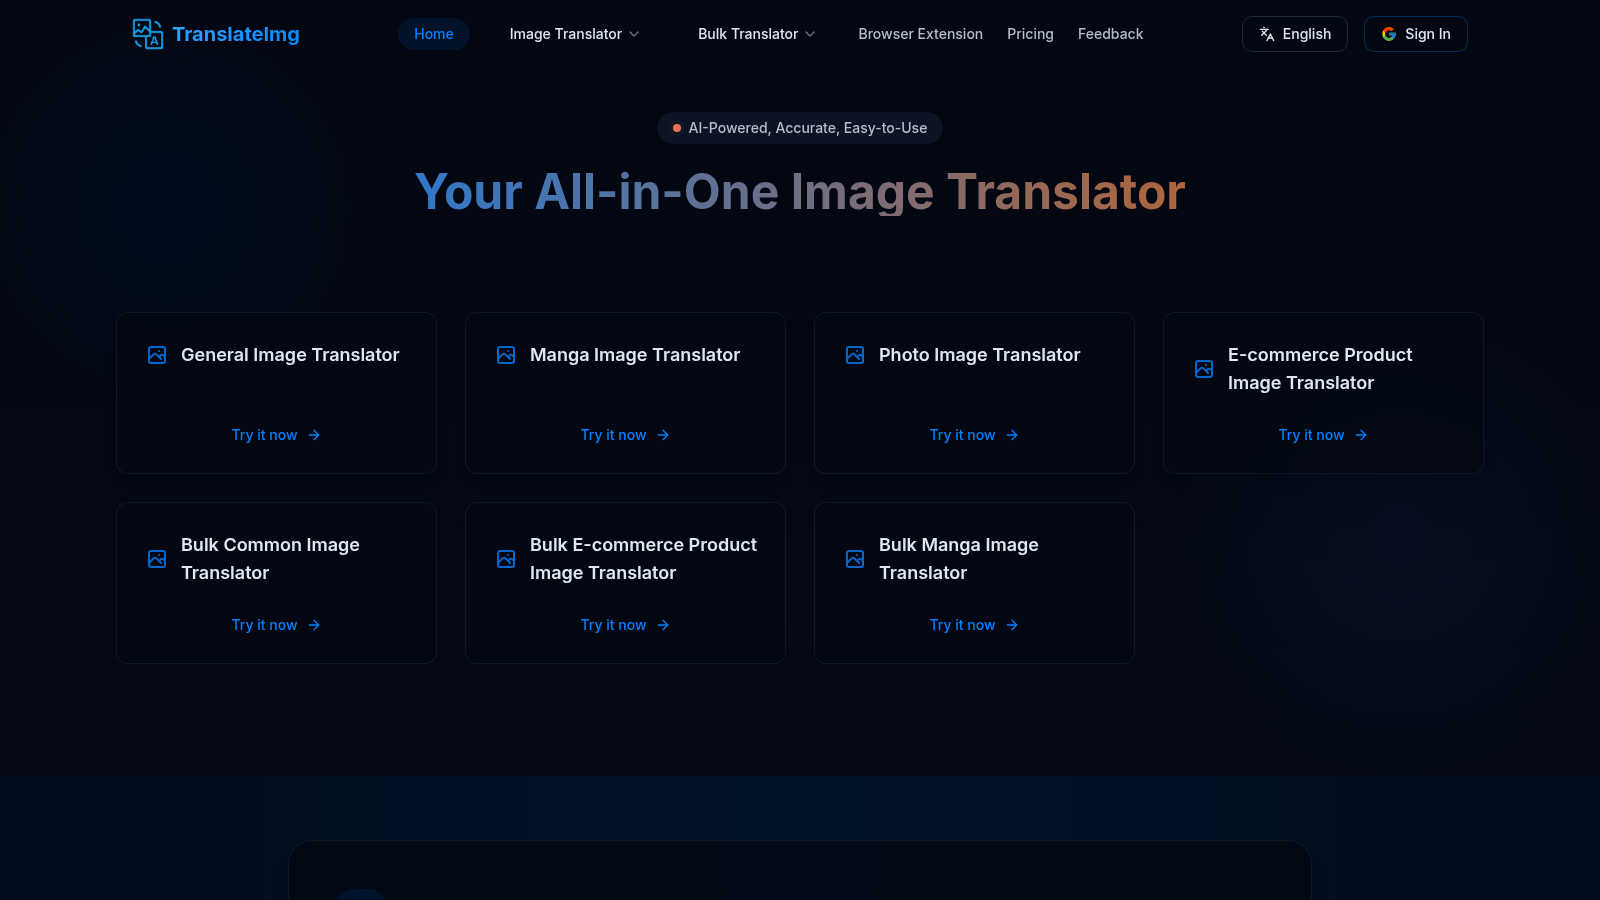1600x900 pixels.
Task: Click the arrow beside General Image Translator's Try it now
Action: pyautogui.click(x=314, y=435)
